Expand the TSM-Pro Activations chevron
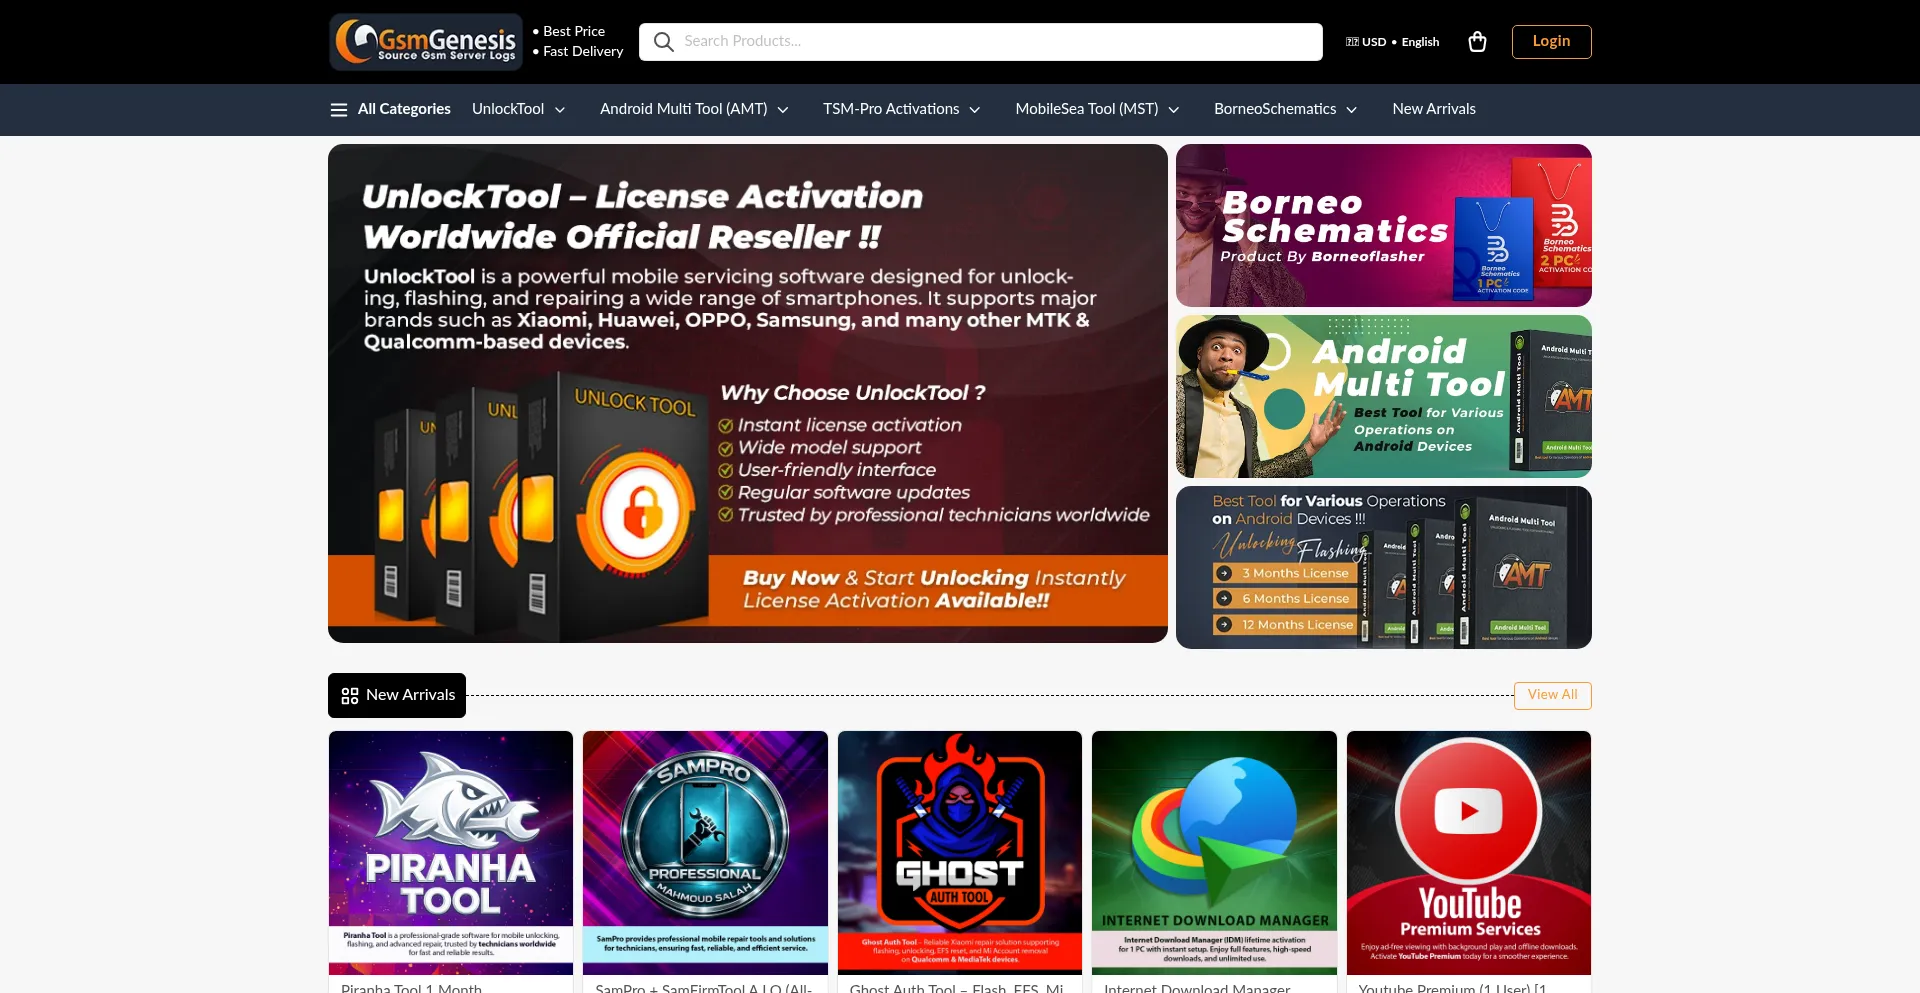Image resolution: width=1920 pixels, height=993 pixels. [975, 110]
